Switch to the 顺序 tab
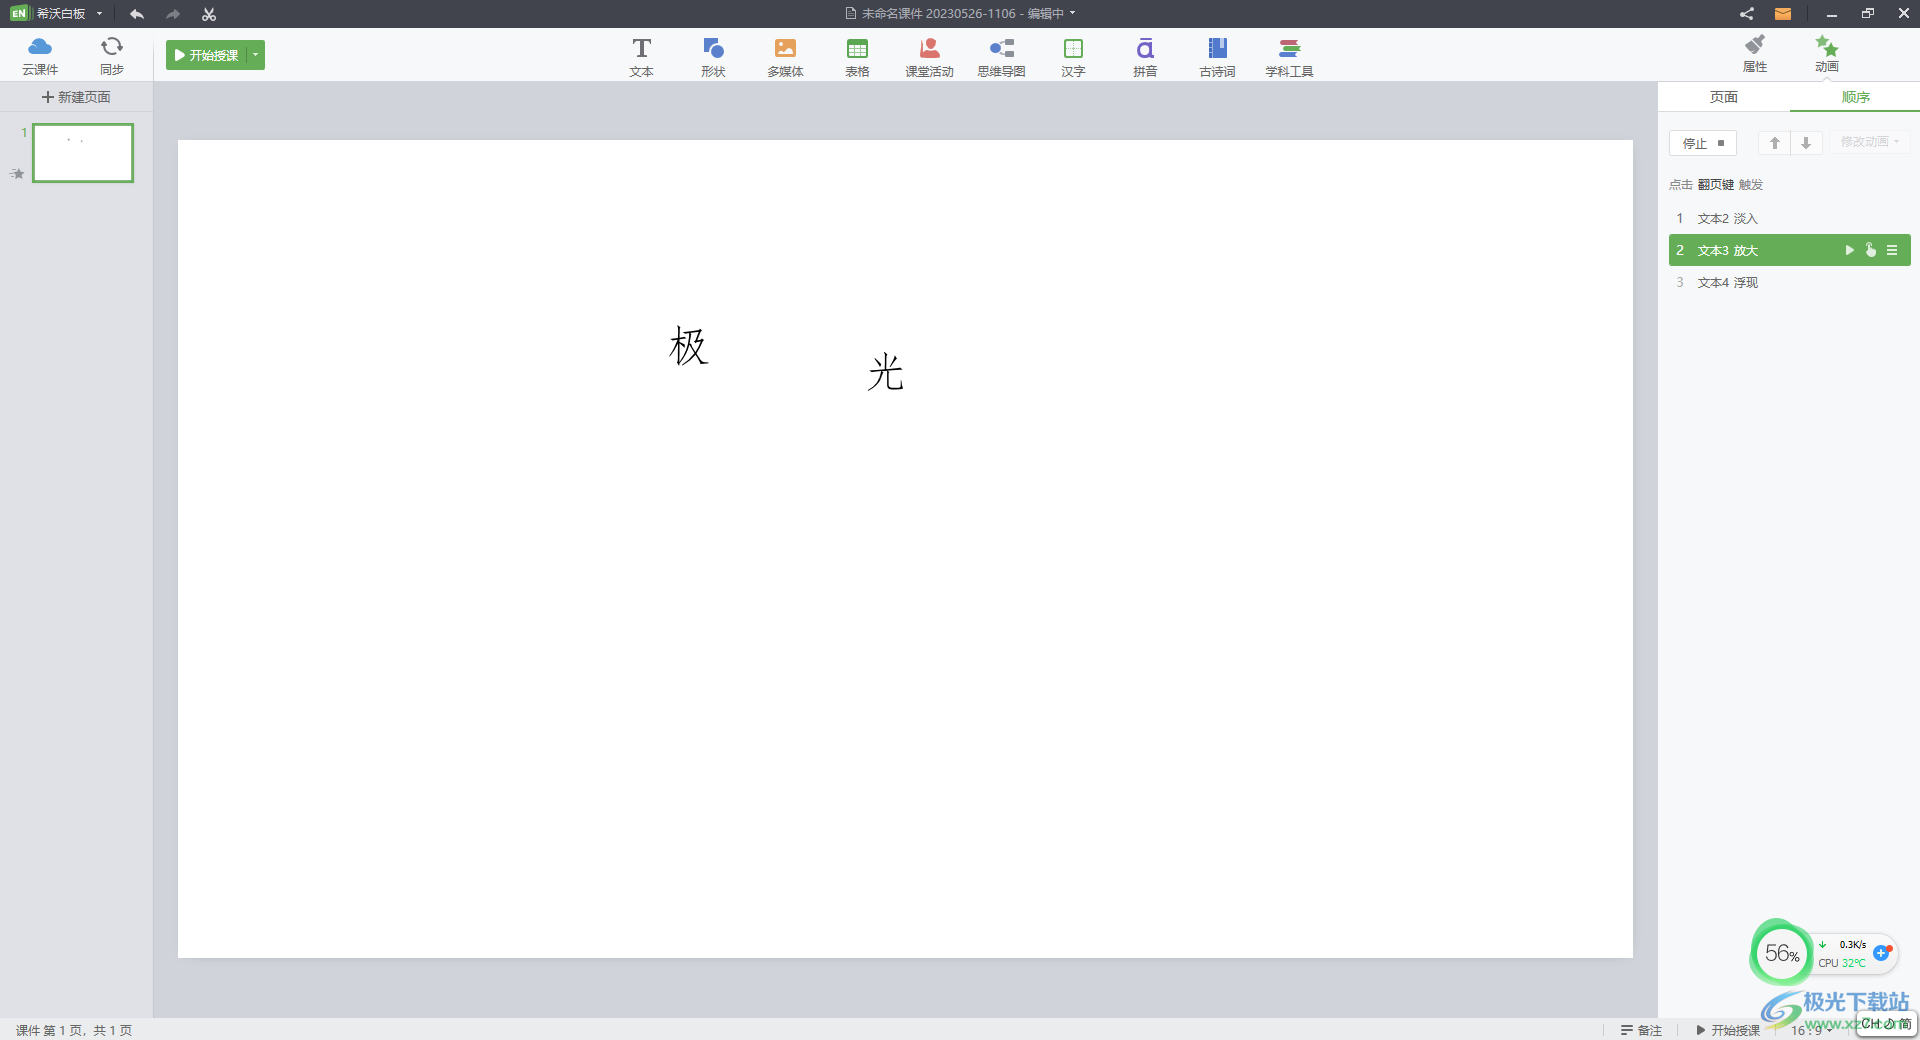This screenshot has height=1040, width=1920. (1856, 97)
